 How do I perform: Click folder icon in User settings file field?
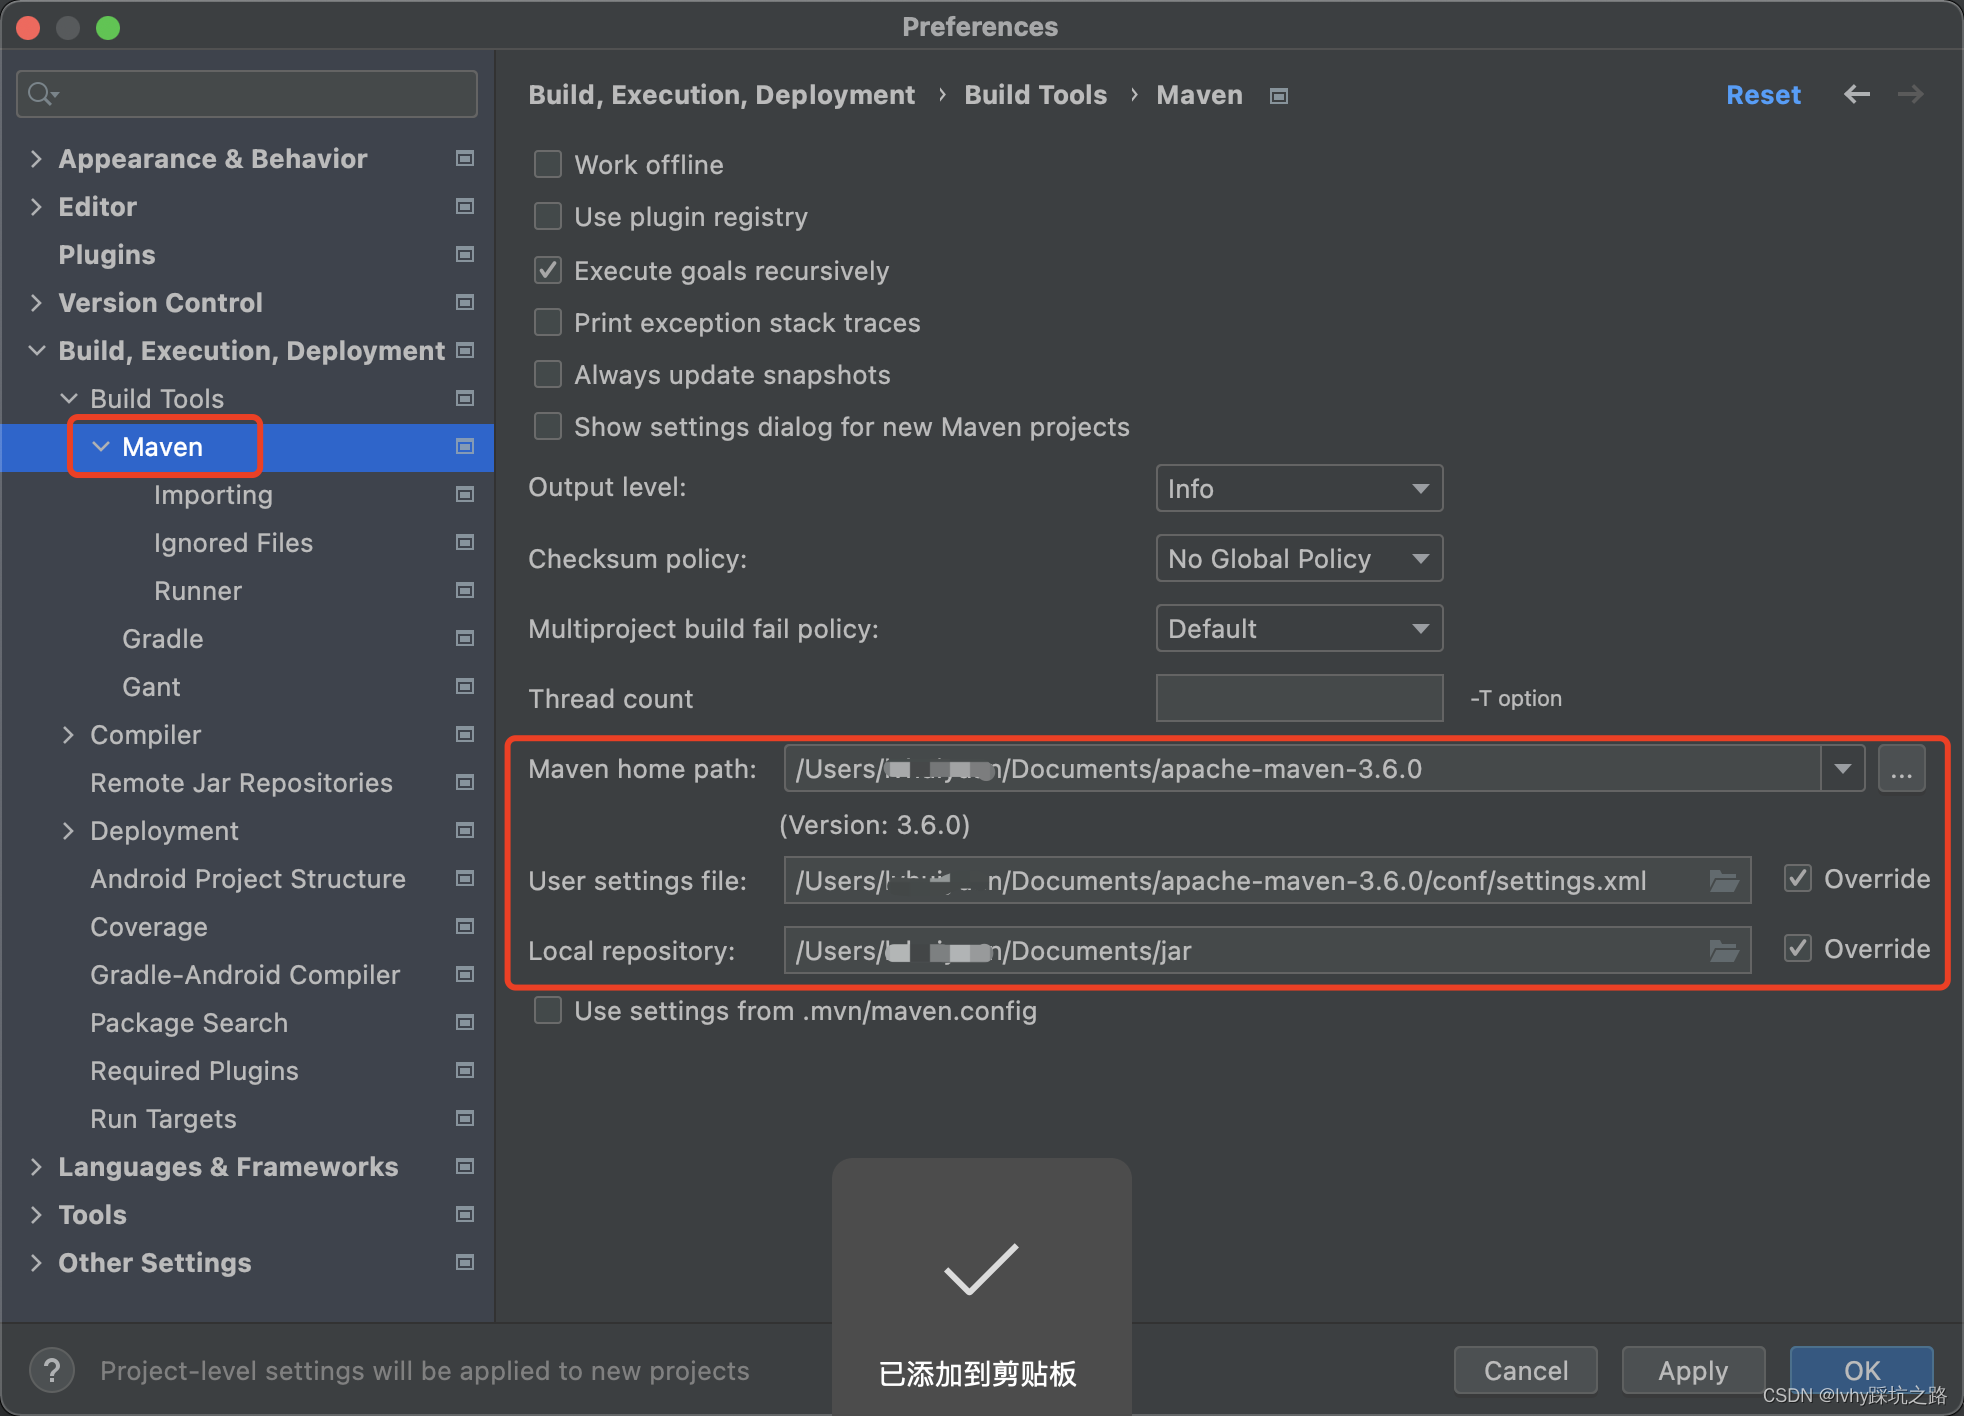coord(1723,881)
